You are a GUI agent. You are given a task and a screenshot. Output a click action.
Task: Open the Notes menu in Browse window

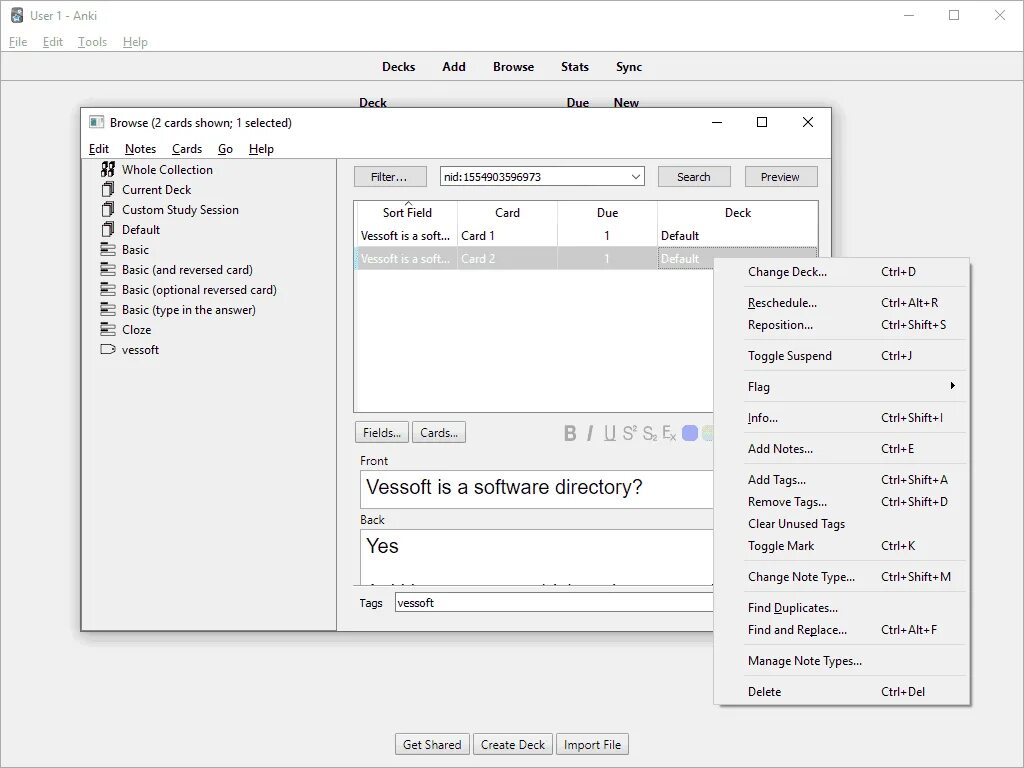click(x=140, y=149)
